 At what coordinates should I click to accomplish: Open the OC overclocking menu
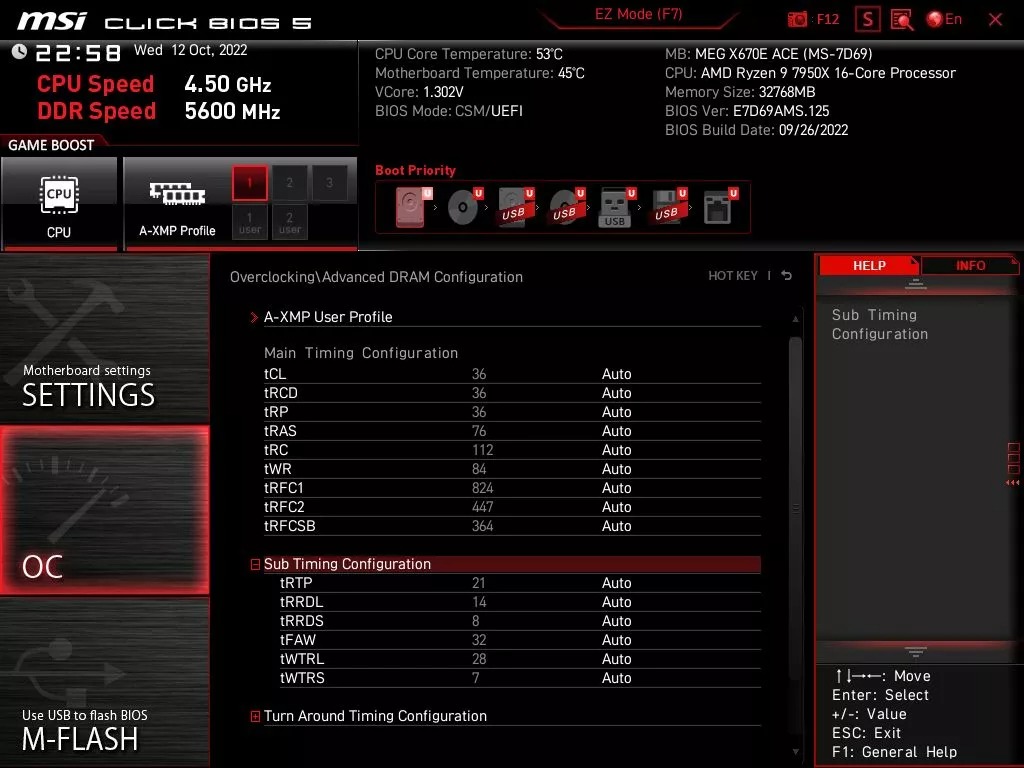tap(104, 511)
